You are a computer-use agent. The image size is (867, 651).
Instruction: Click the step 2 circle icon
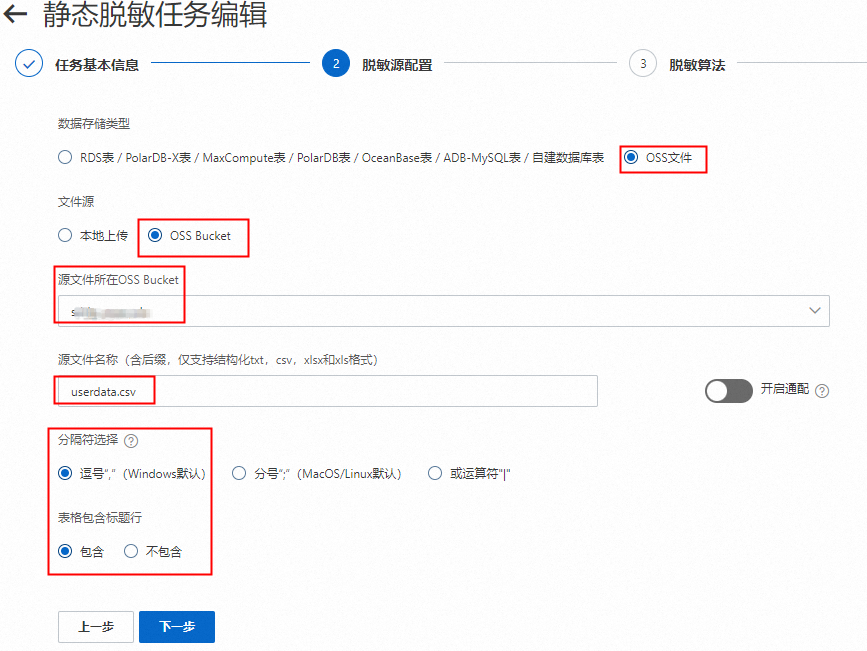tap(336, 64)
